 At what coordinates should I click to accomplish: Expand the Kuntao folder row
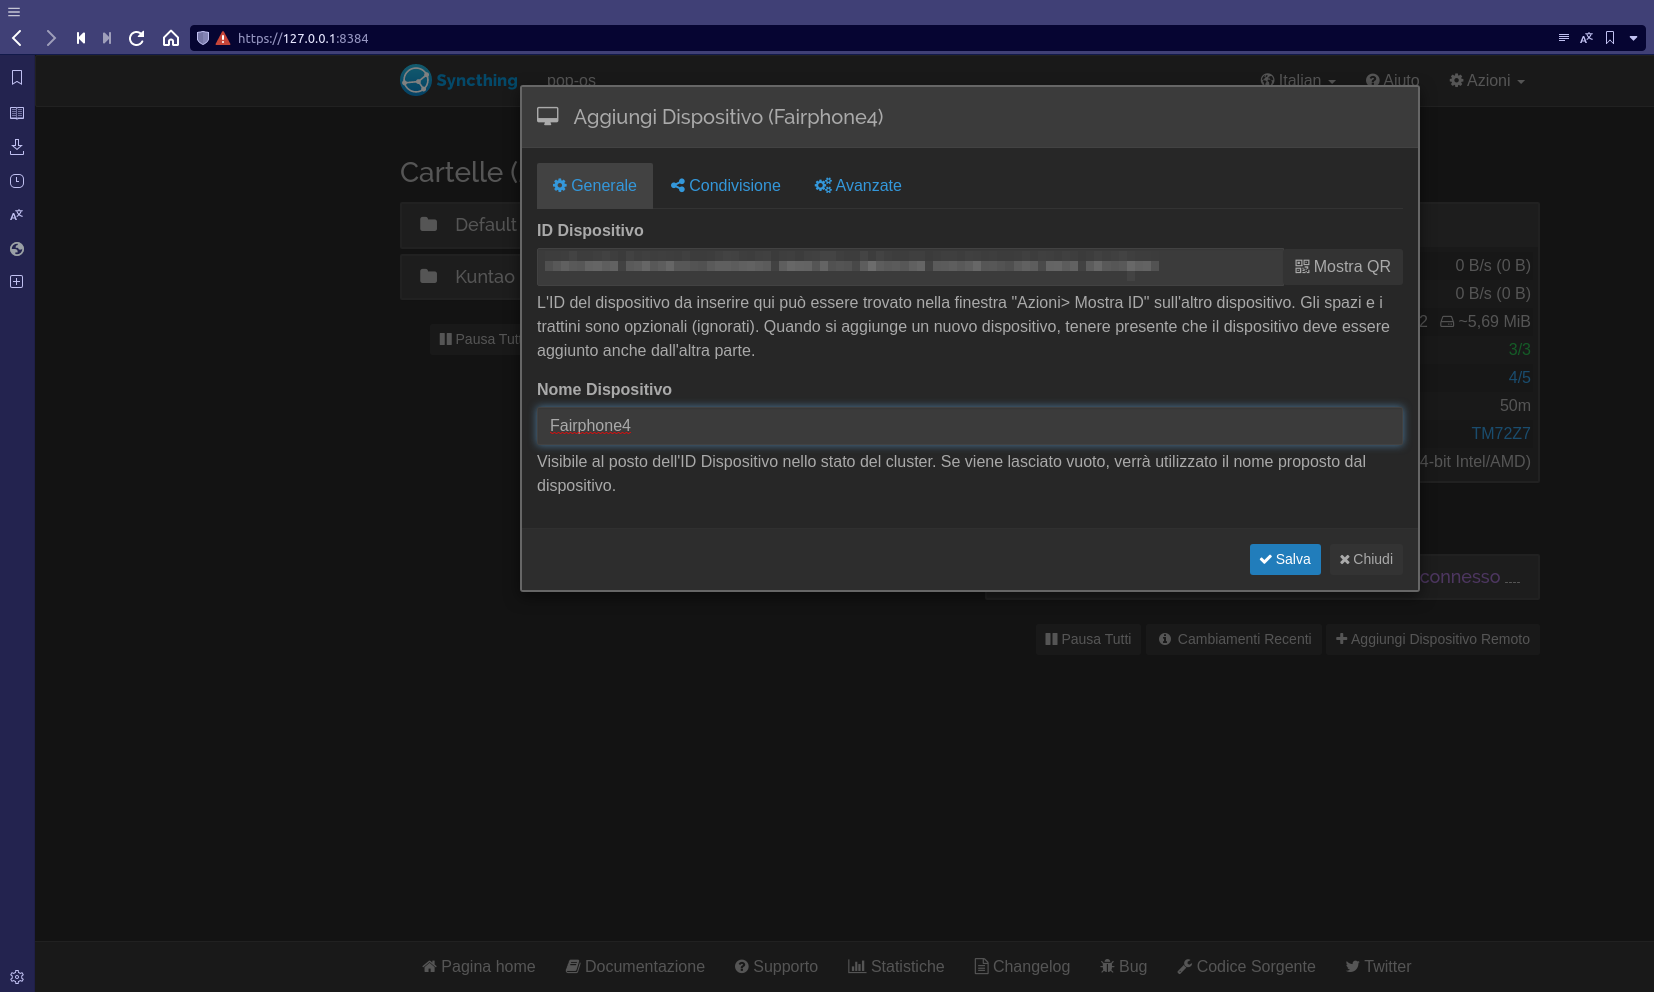click(x=460, y=277)
